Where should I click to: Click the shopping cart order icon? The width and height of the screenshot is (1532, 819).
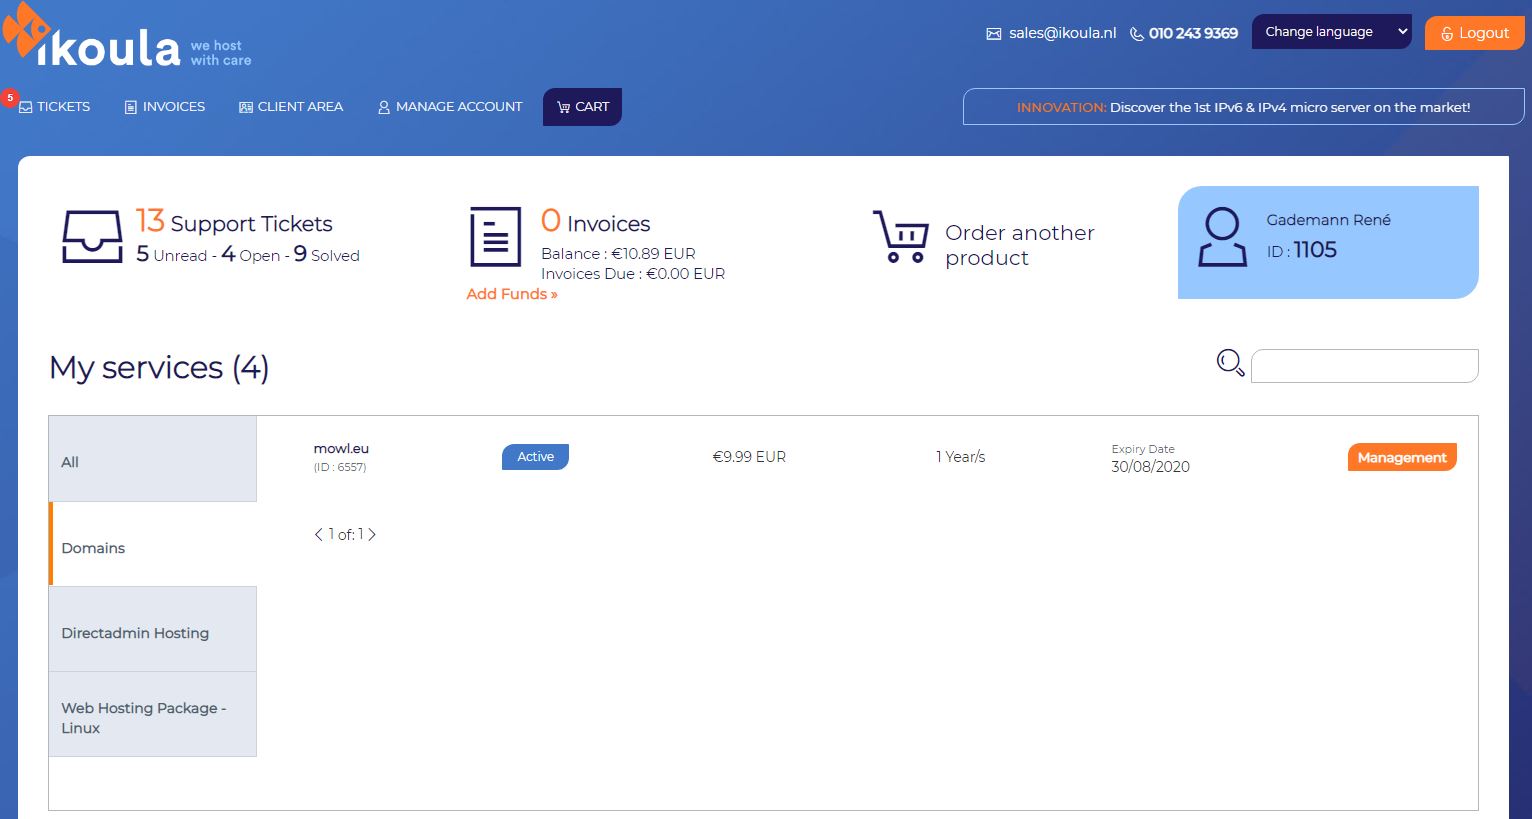pos(901,237)
